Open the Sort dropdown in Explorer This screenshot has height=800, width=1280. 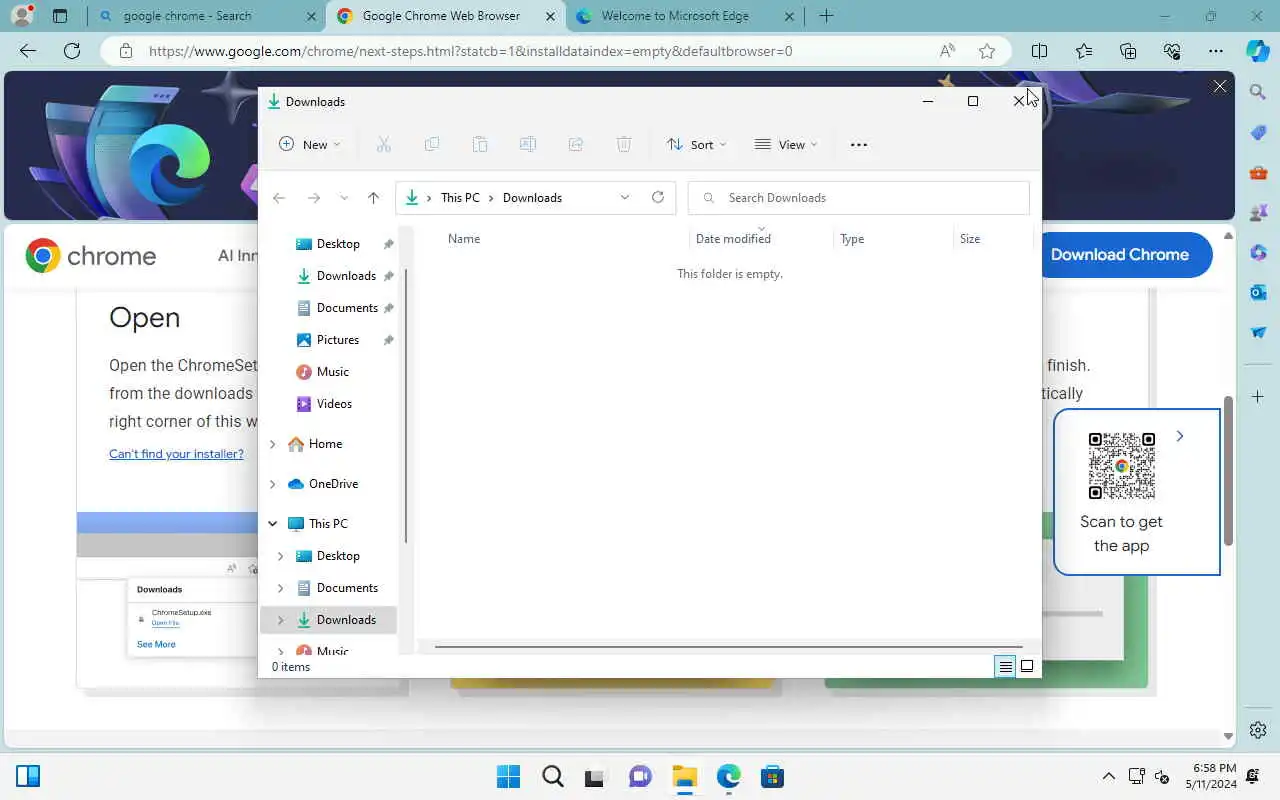pyautogui.click(x=697, y=145)
